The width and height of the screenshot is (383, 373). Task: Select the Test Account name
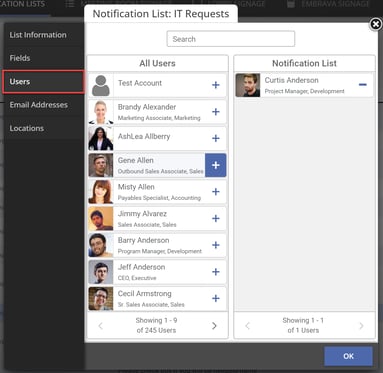click(140, 83)
